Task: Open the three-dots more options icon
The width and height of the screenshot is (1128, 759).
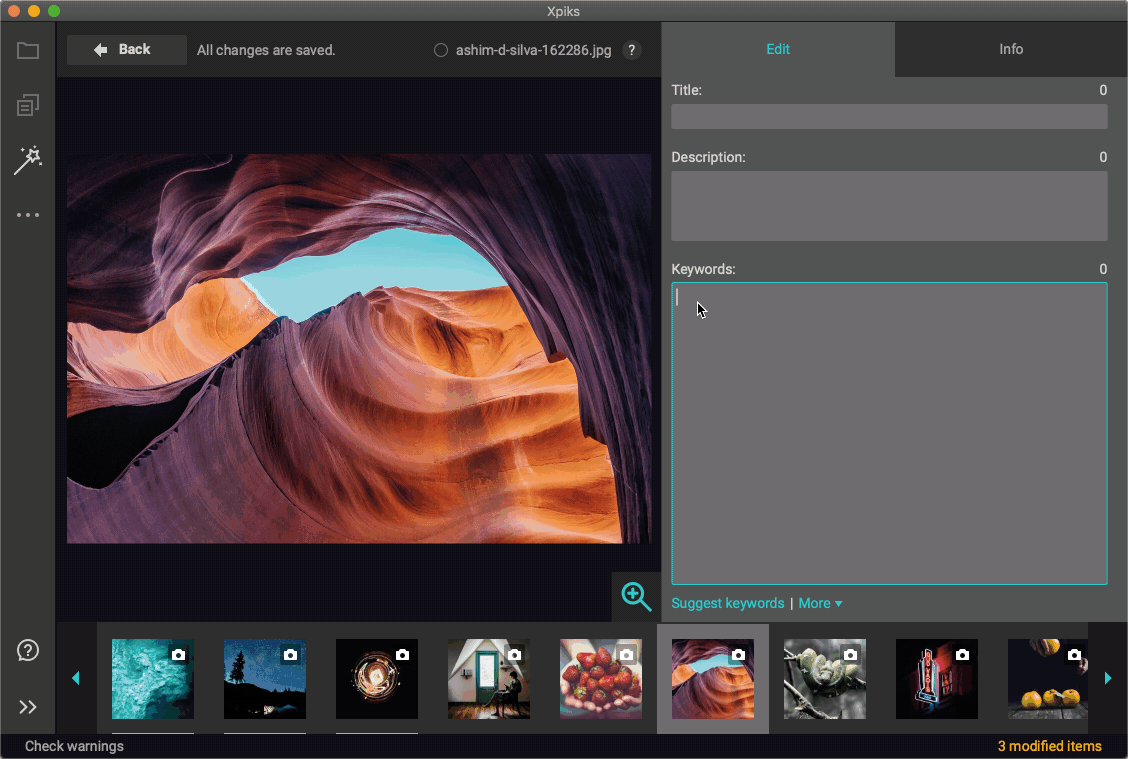Action: tap(28, 215)
